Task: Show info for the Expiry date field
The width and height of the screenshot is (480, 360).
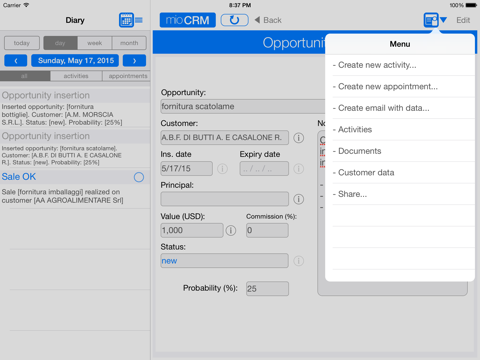Action: 299,169
